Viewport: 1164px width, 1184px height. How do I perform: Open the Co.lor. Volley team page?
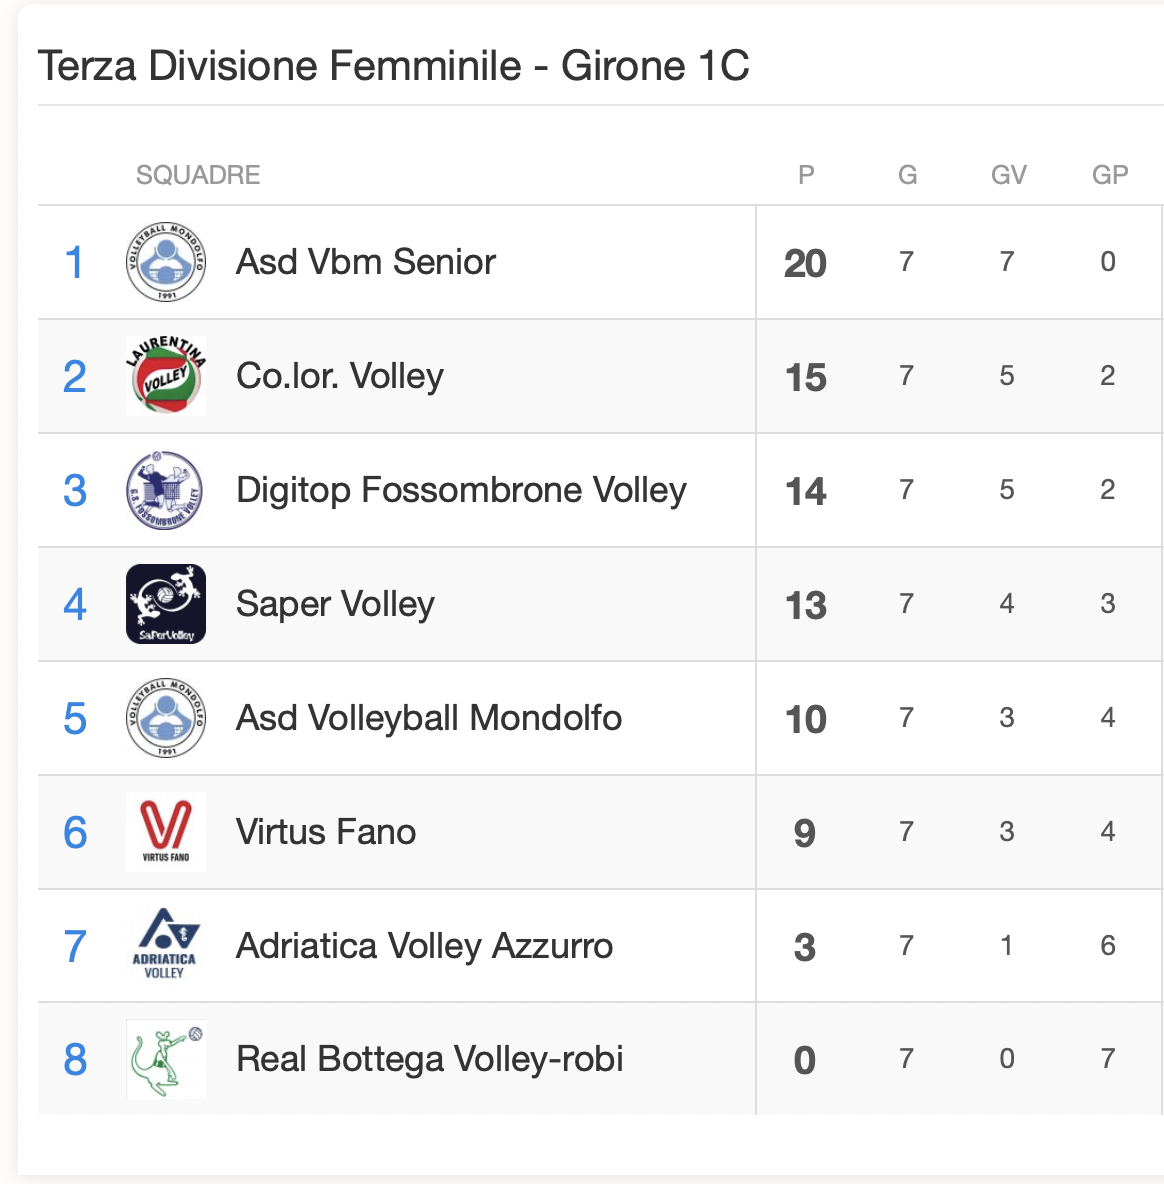click(340, 376)
